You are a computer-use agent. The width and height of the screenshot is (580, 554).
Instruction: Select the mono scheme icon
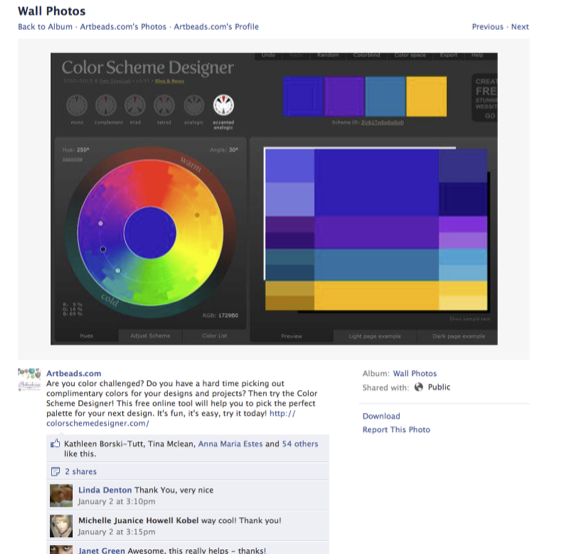(x=77, y=105)
